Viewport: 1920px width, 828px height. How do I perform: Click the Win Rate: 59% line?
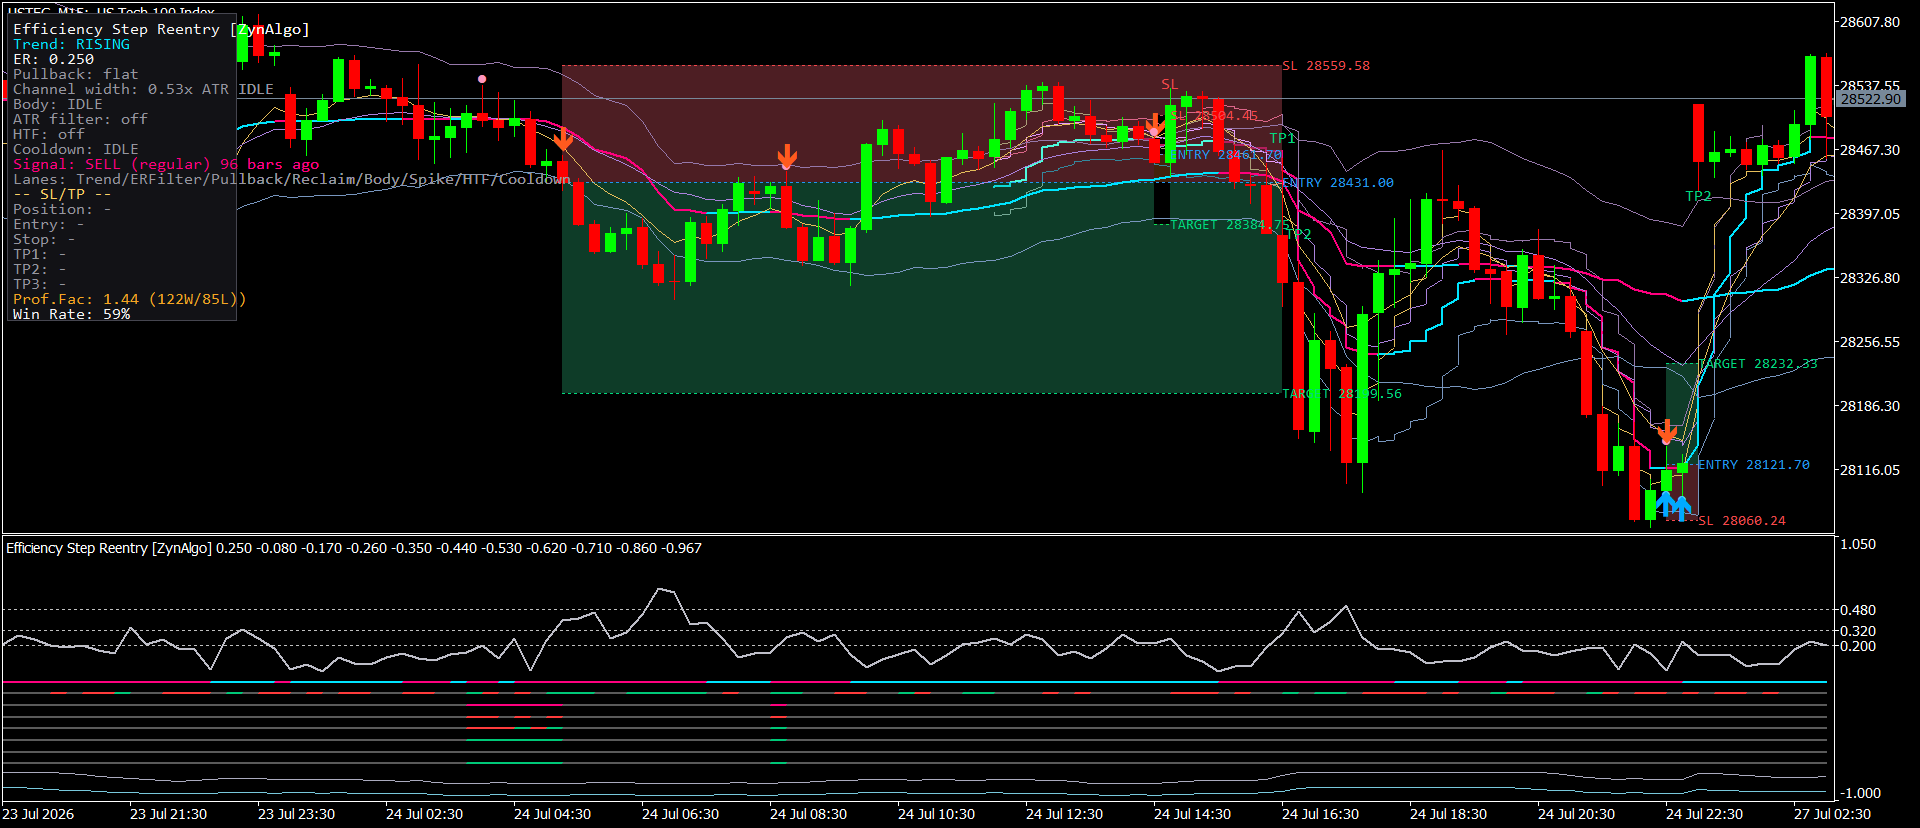[72, 315]
